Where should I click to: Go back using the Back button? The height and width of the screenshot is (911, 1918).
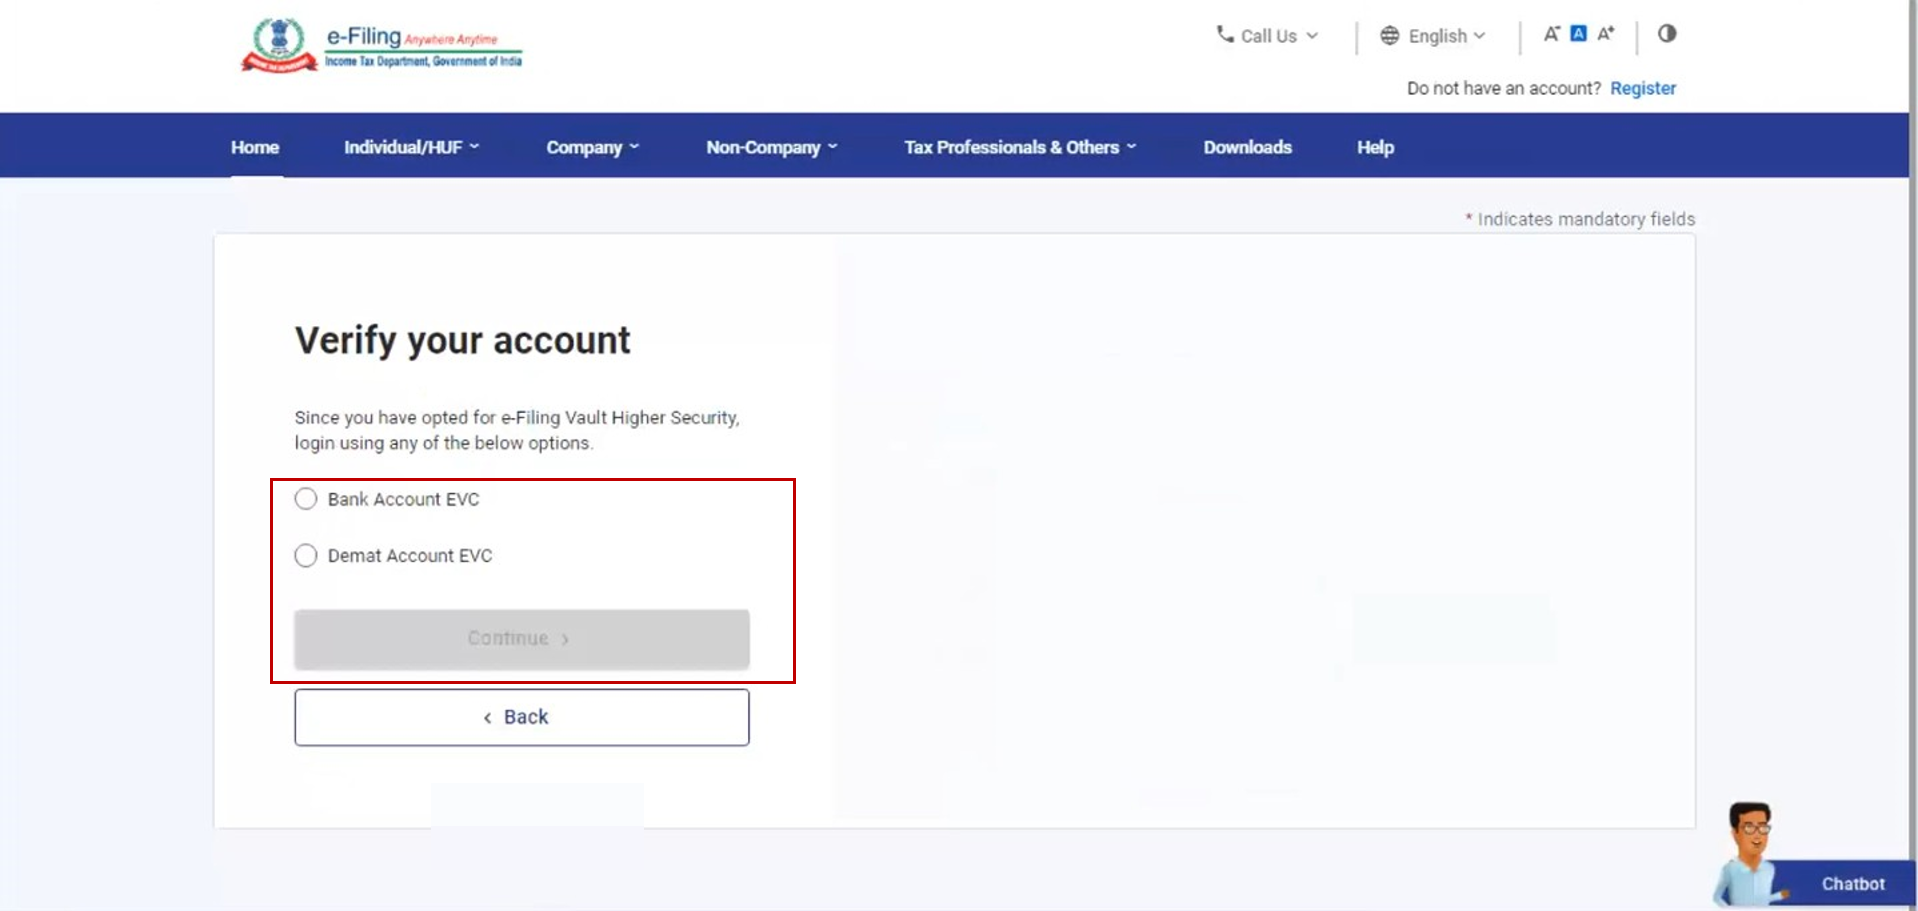521,716
